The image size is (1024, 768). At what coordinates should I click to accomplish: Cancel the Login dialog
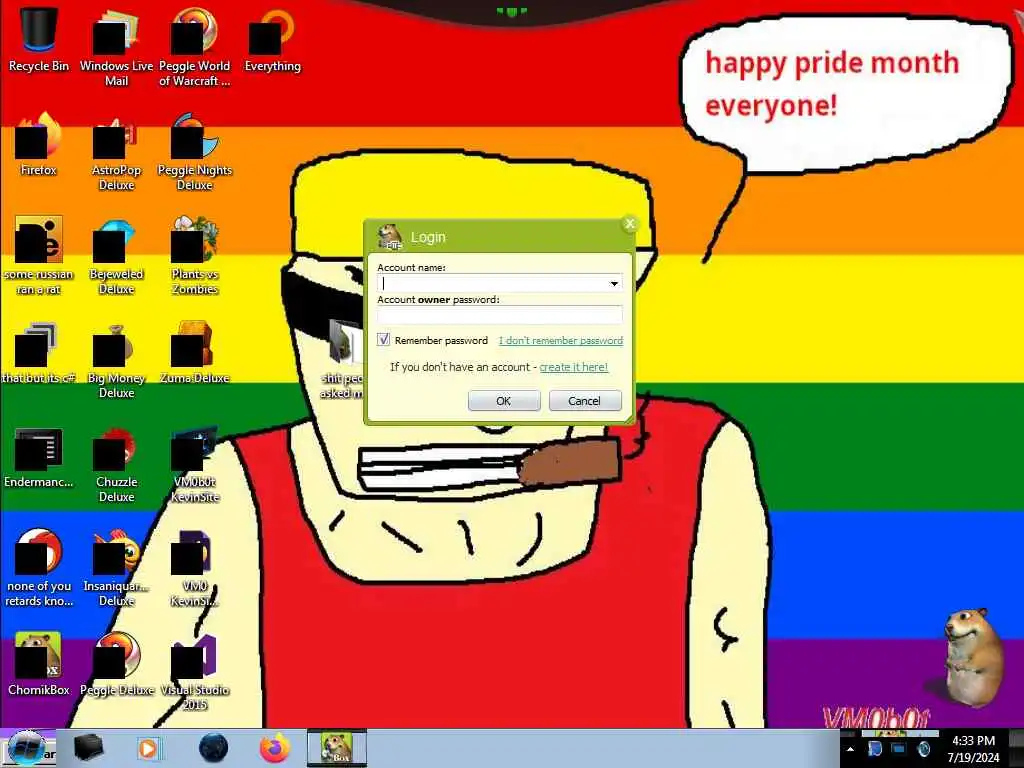(585, 400)
